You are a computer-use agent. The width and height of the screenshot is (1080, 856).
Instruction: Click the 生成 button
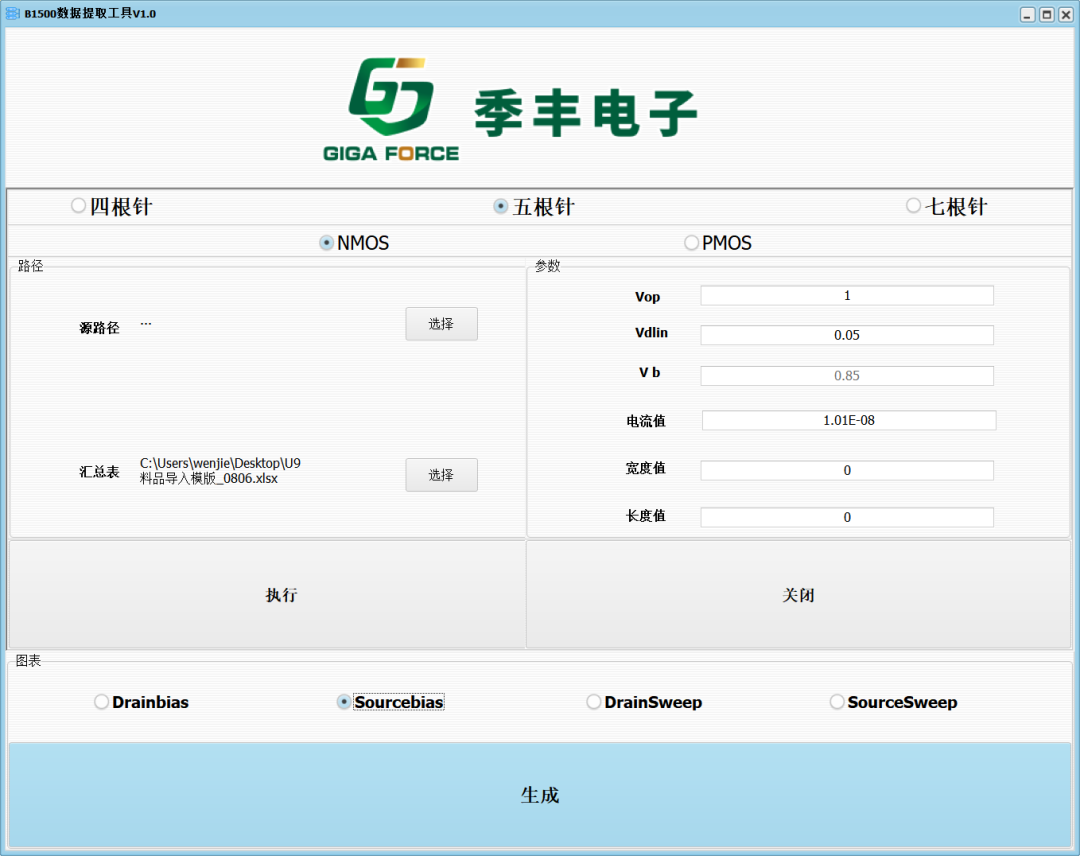pos(540,795)
